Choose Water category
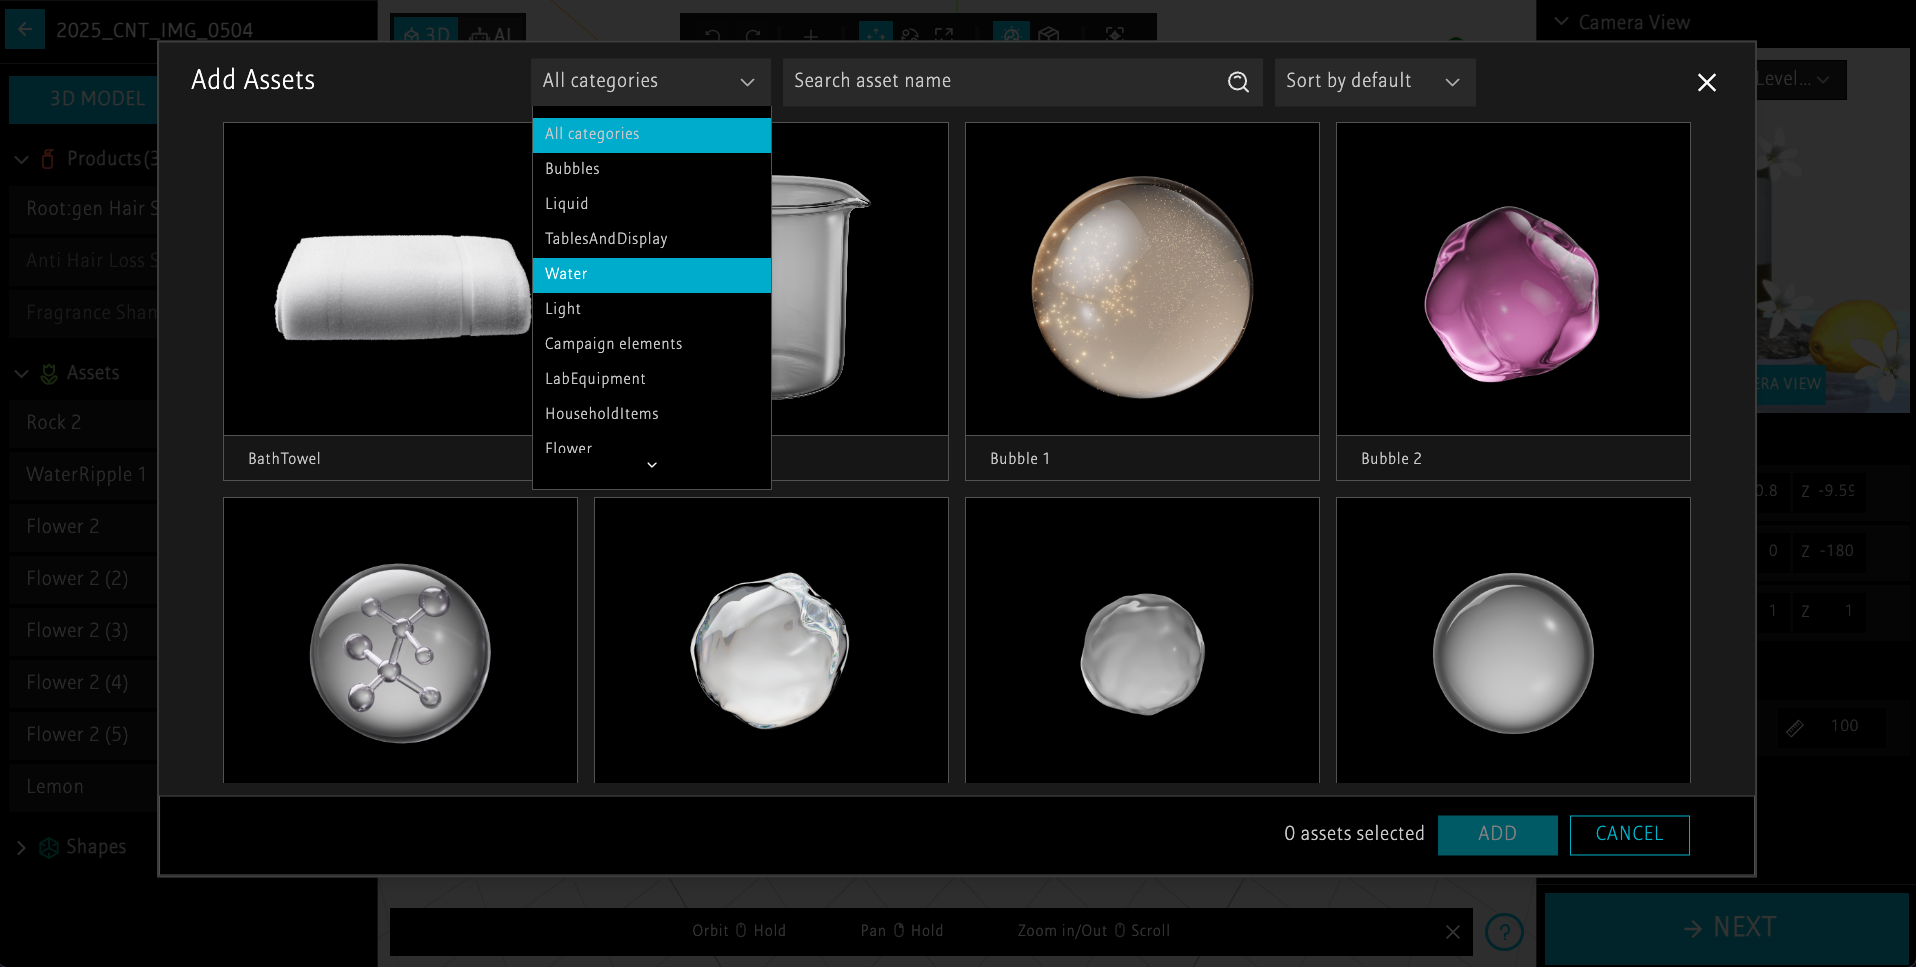 coord(652,274)
